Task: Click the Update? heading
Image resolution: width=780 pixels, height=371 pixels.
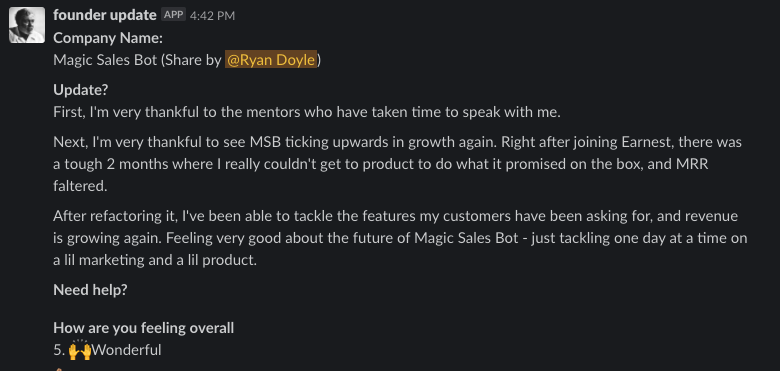Action: 81,91
